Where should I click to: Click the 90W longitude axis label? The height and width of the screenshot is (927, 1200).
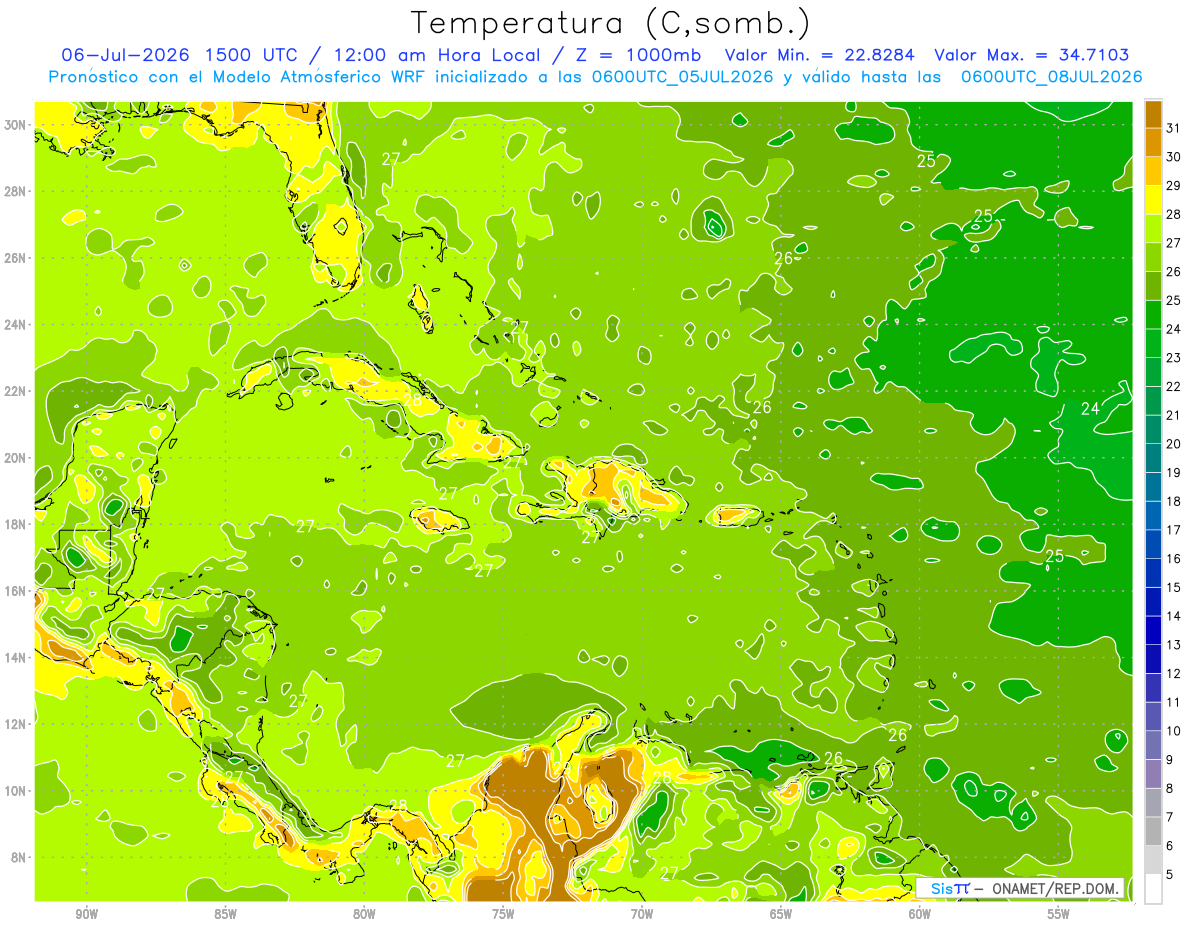tap(87, 915)
